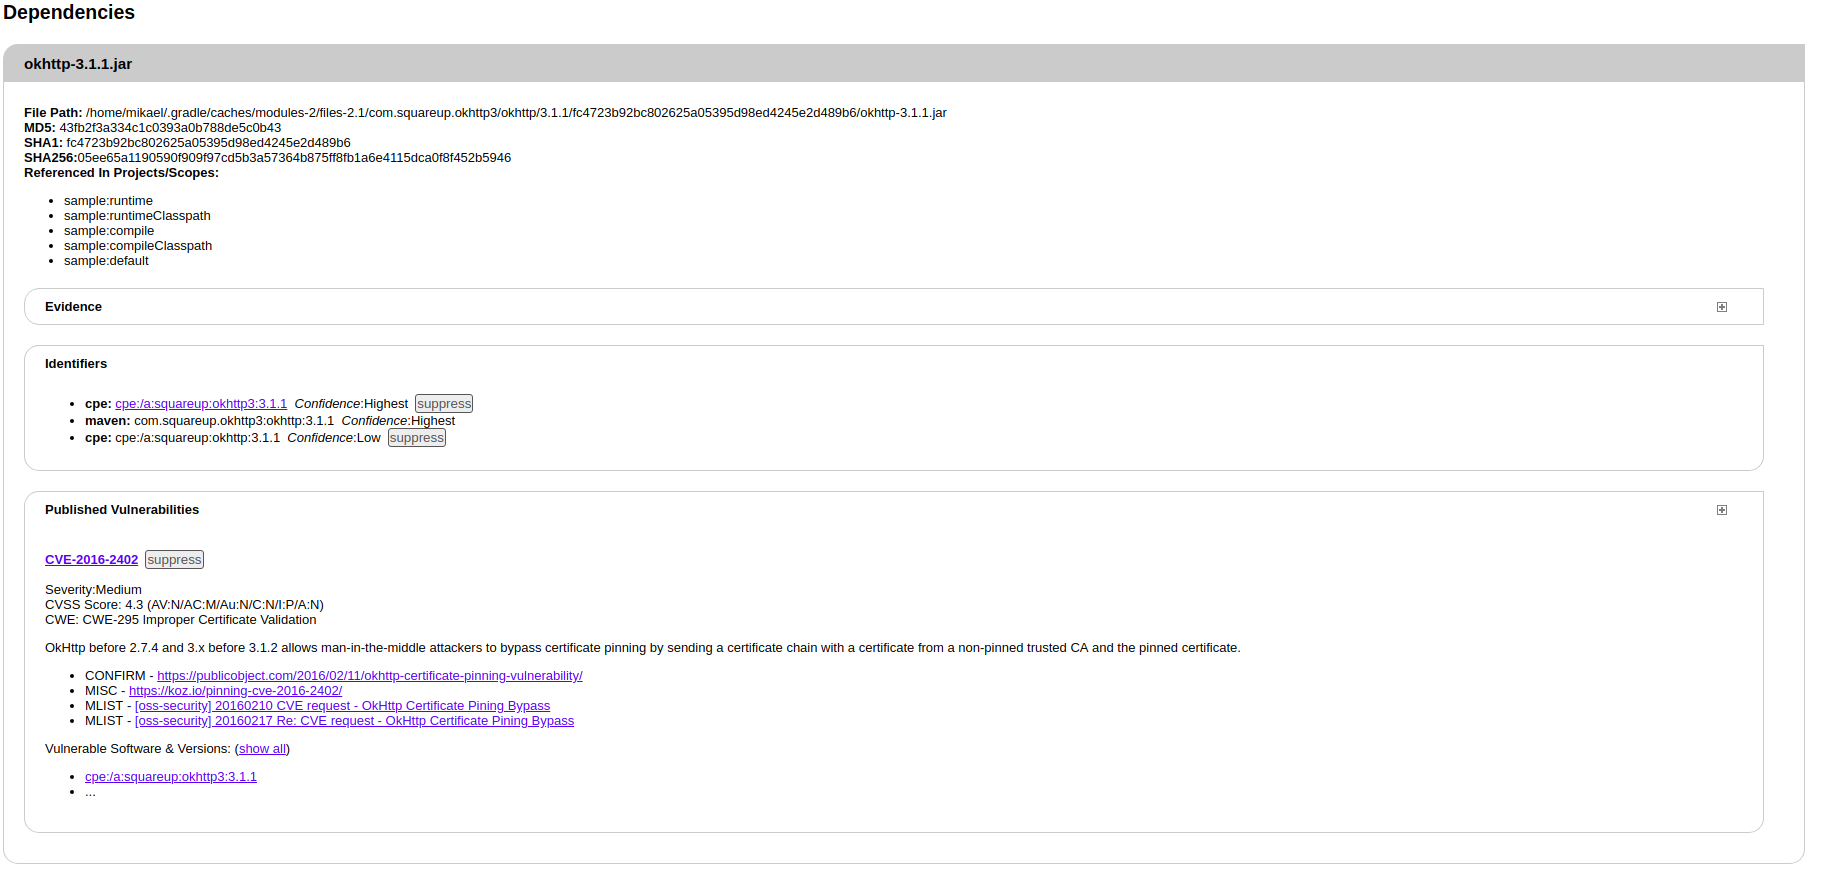Open the cpe link under Vulnerable Software

pyautogui.click(x=171, y=777)
